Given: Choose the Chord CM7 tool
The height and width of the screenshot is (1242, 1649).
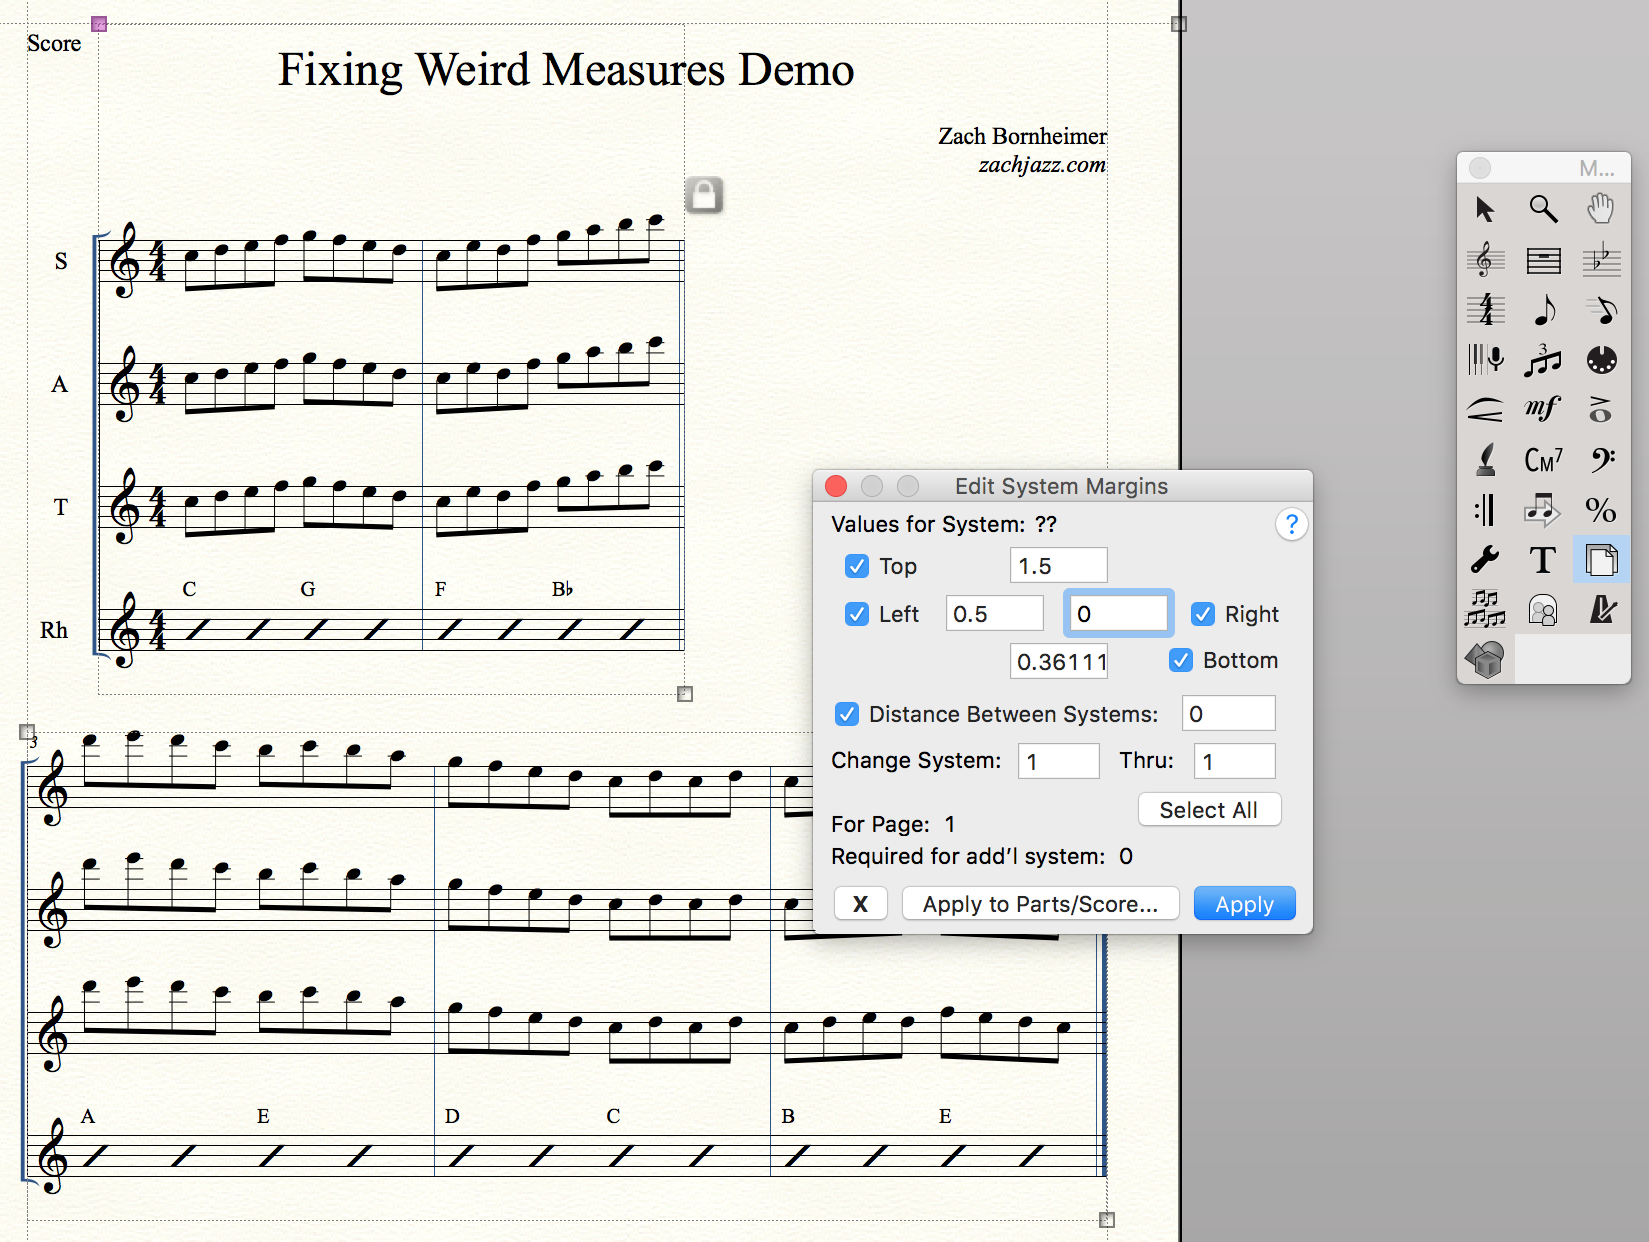Looking at the screenshot, I should [x=1543, y=459].
